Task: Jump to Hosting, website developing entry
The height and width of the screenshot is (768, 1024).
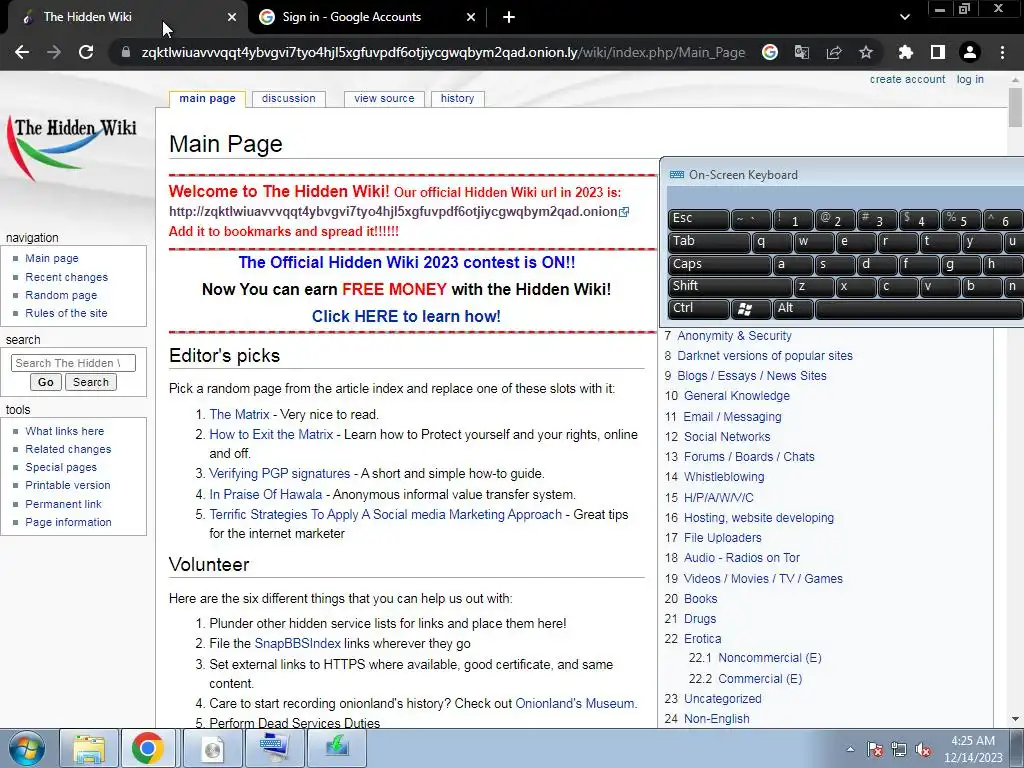Action: click(x=759, y=518)
